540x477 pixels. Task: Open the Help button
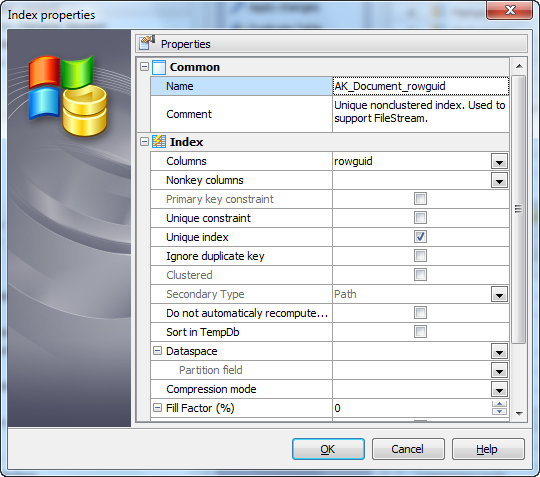pos(488,449)
